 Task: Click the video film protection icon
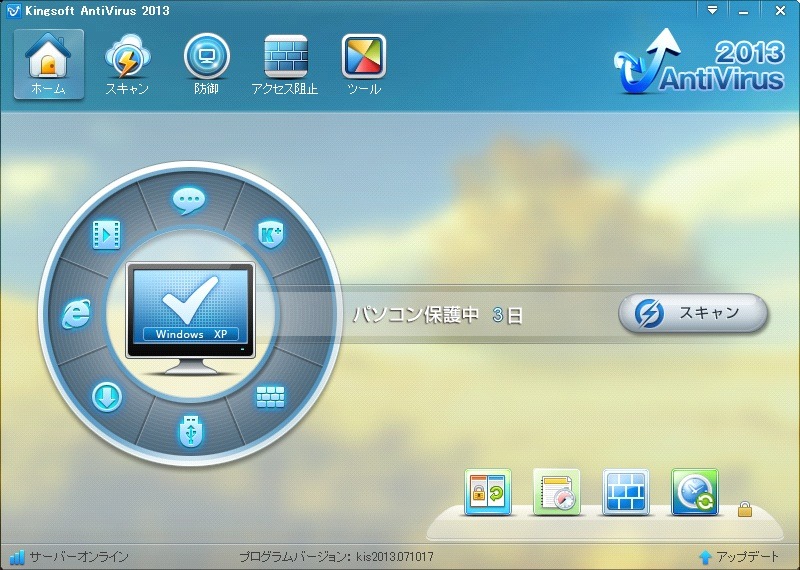tap(107, 235)
